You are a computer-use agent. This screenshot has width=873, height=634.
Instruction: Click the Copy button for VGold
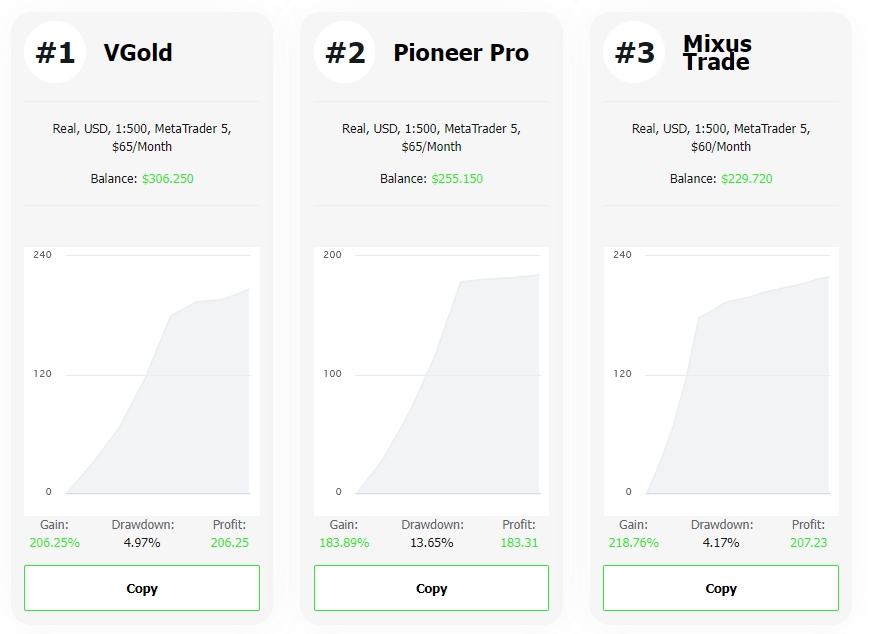[x=142, y=588]
